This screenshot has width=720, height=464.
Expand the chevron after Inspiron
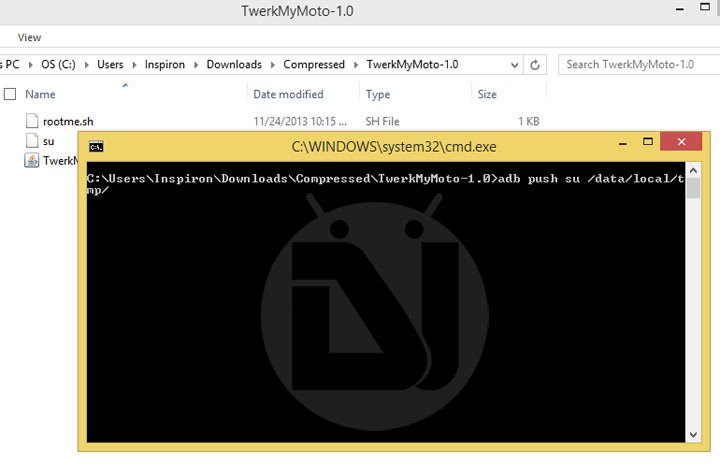tap(196, 65)
